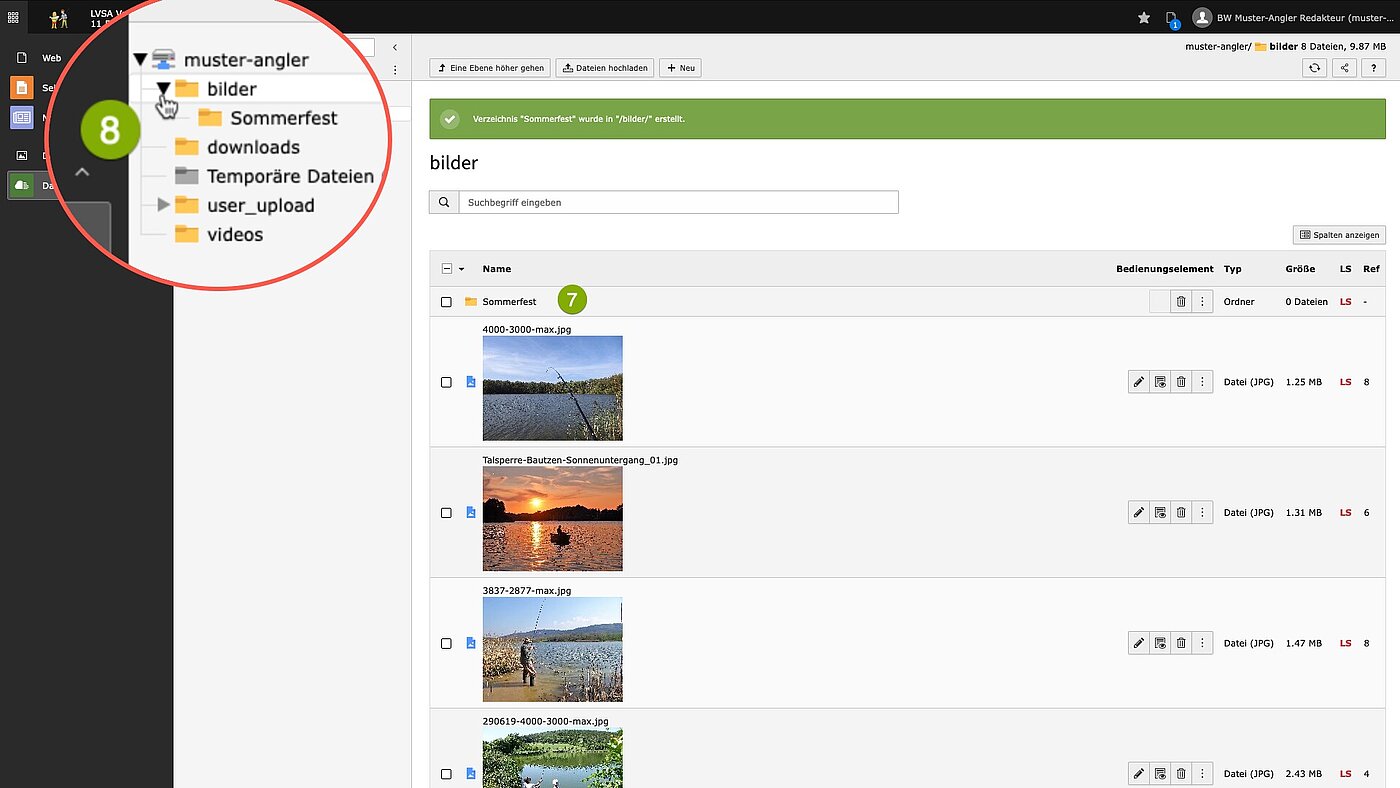Delete 3837-2877-max.jpg via trash icon
The width and height of the screenshot is (1400, 788).
coord(1181,643)
